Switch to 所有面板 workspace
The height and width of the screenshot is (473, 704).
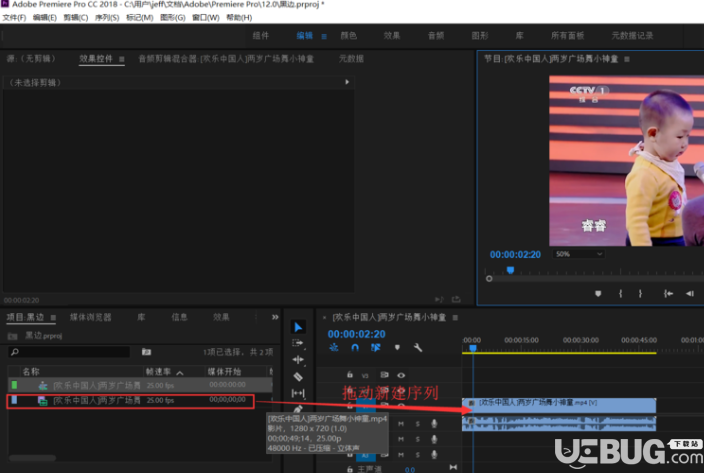[568, 35]
